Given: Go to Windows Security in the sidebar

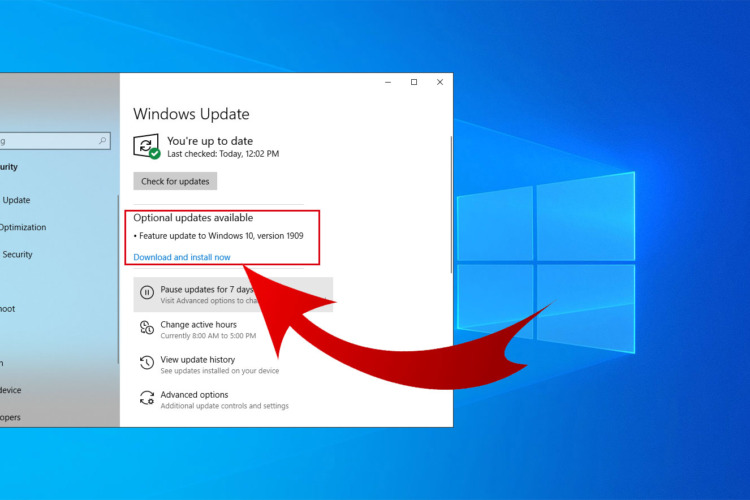Looking at the screenshot, I should [18, 254].
